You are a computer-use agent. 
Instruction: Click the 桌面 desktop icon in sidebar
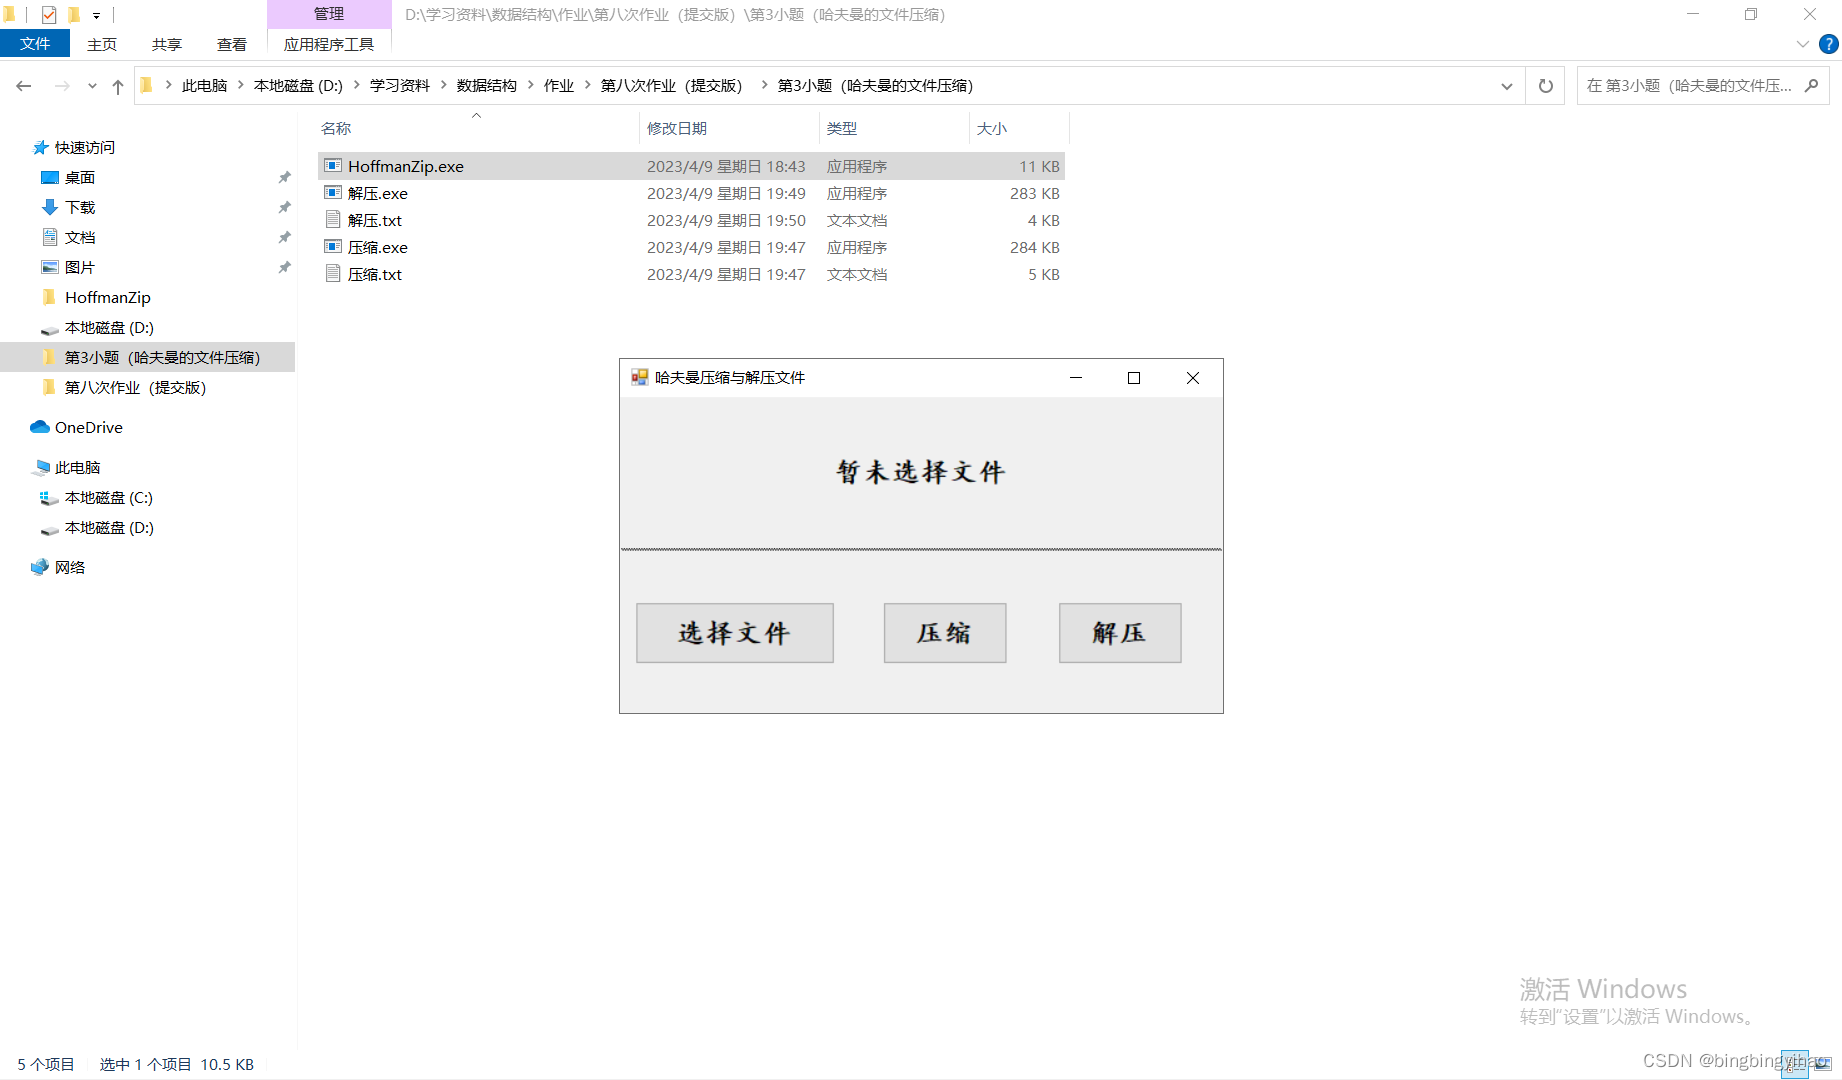(x=50, y=177)
